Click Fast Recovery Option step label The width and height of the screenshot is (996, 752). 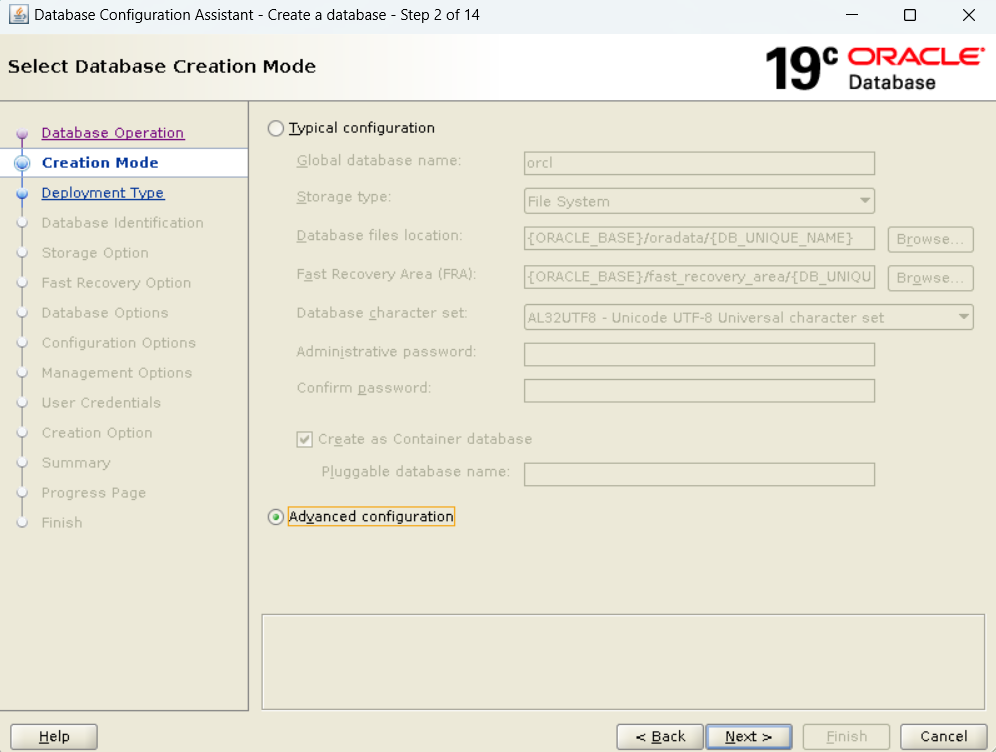tap(116, 283)
